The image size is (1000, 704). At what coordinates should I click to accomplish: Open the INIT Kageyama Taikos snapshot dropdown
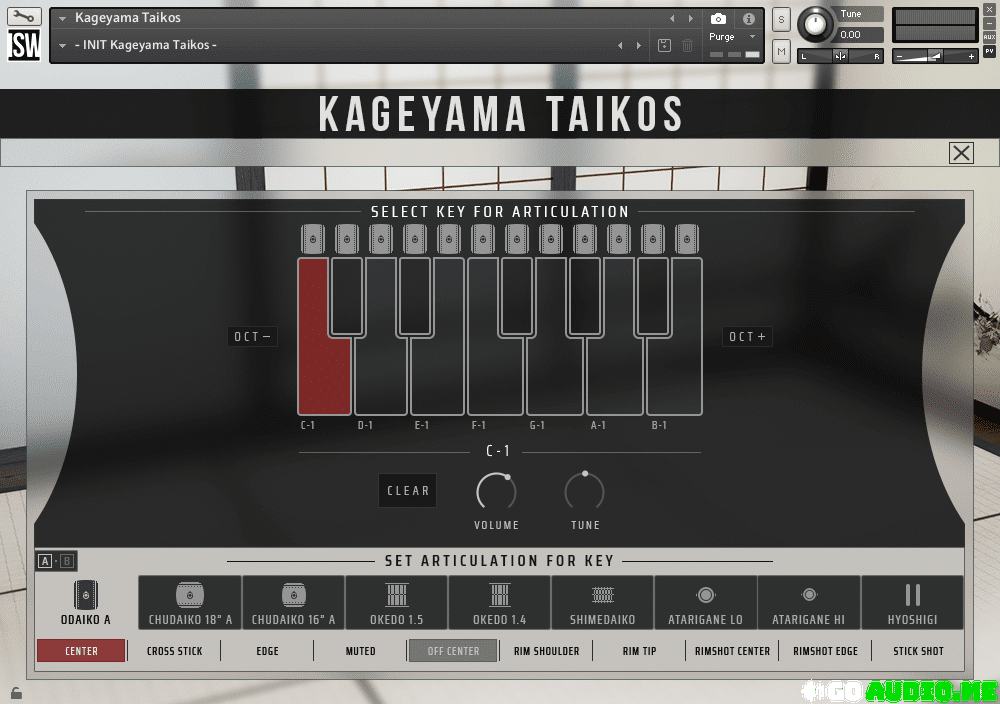coord(62,45)
